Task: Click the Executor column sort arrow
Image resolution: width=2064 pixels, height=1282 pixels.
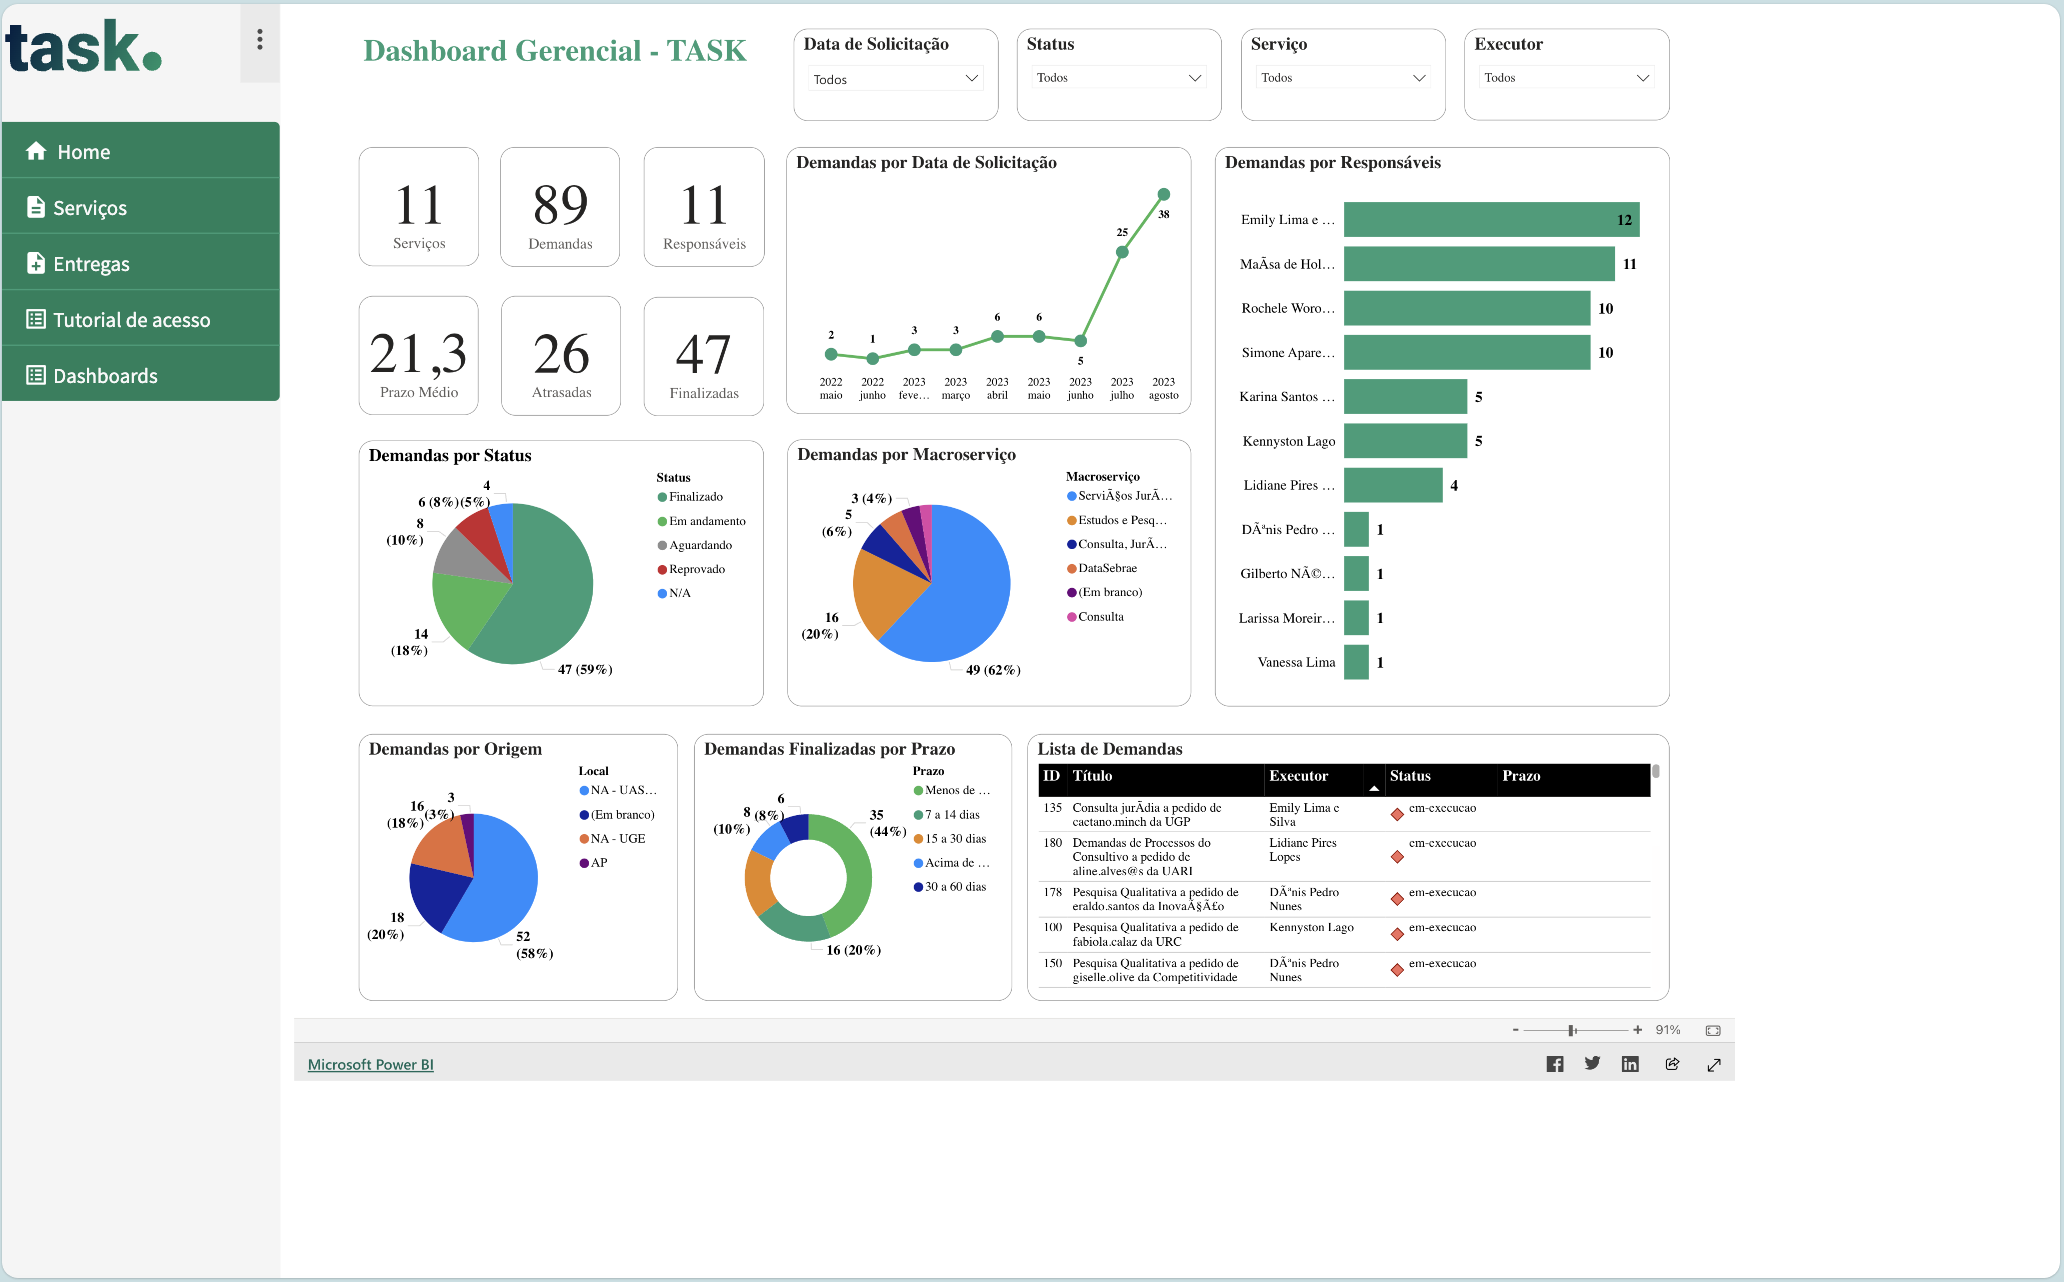Action: click(1374, 788)
